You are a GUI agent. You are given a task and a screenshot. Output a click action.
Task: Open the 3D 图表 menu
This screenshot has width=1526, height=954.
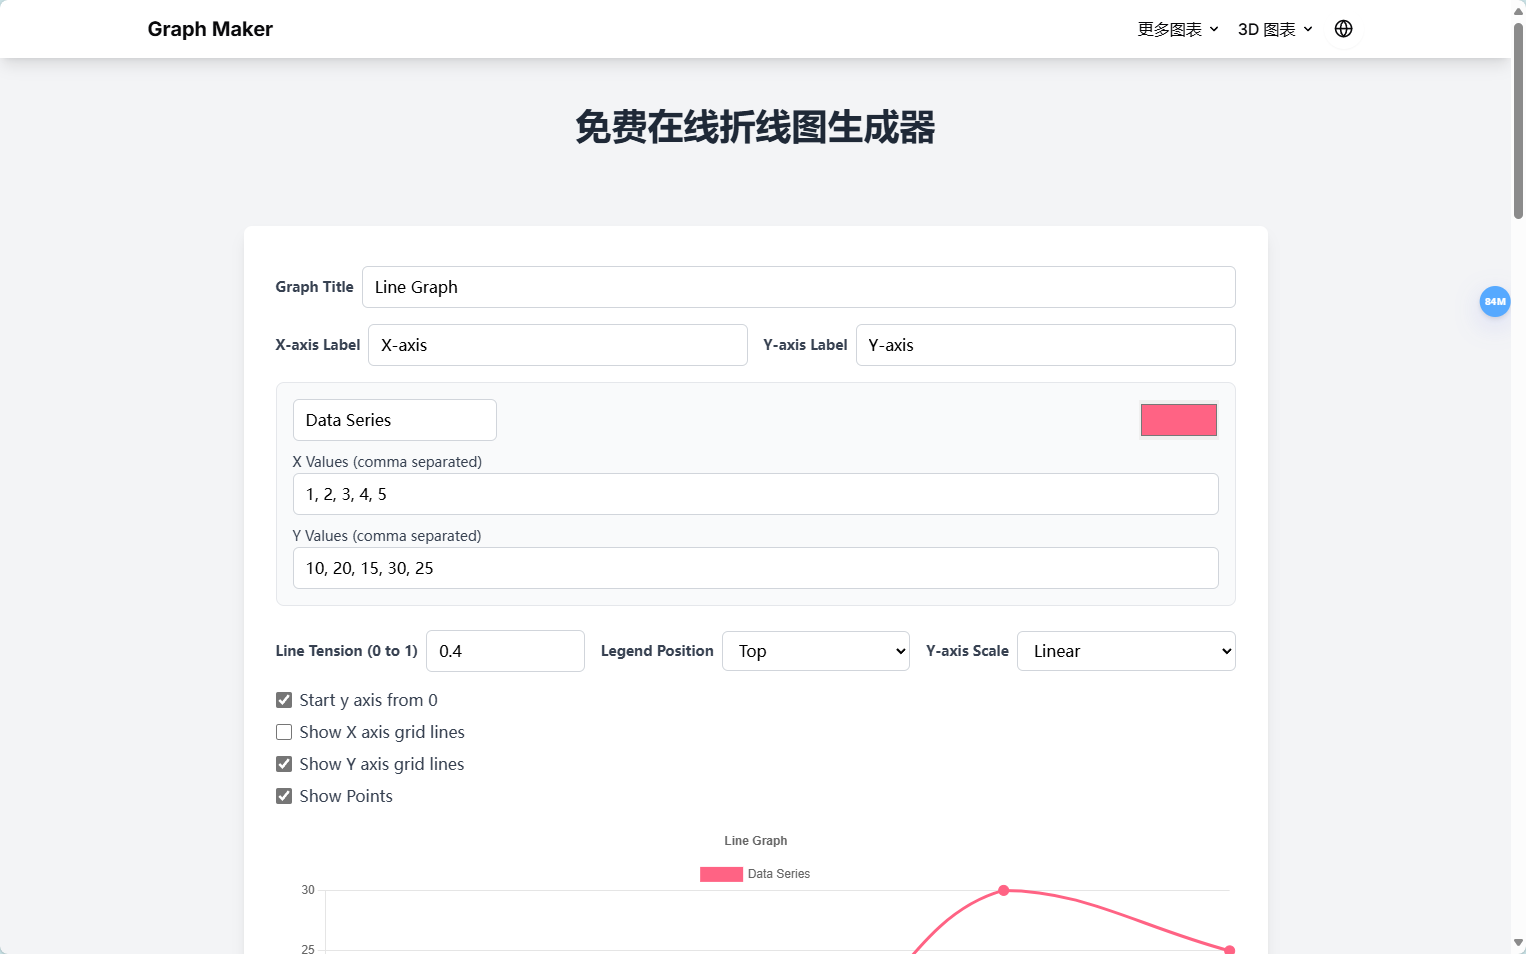click(x=1275, y=29)
